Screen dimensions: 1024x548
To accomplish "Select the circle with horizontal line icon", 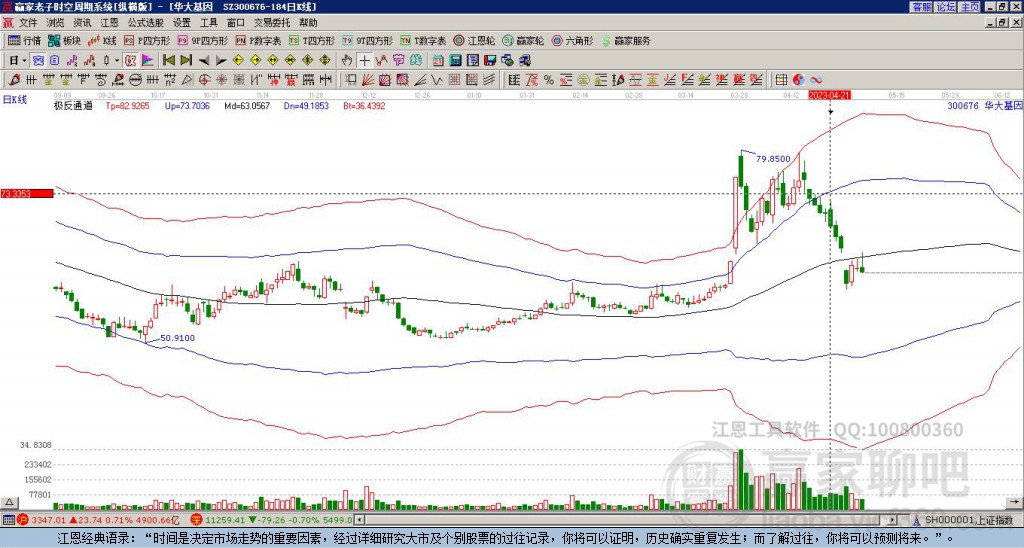I will [135, 80].
